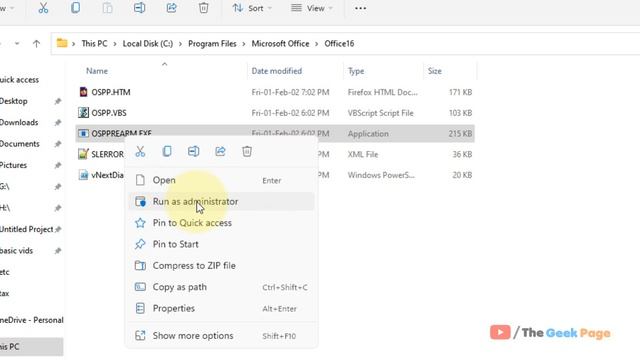
Task: Choose Show more options
Action: [221, 336]
